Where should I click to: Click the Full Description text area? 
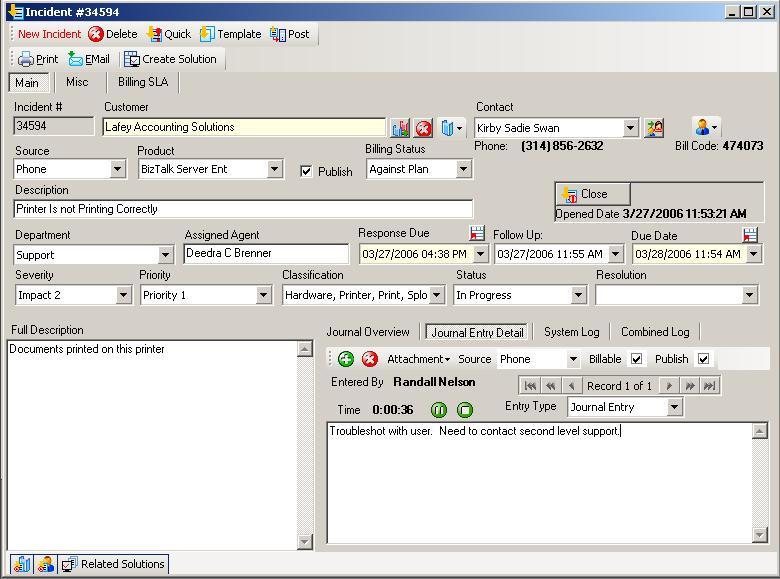(x=152, y=445)
